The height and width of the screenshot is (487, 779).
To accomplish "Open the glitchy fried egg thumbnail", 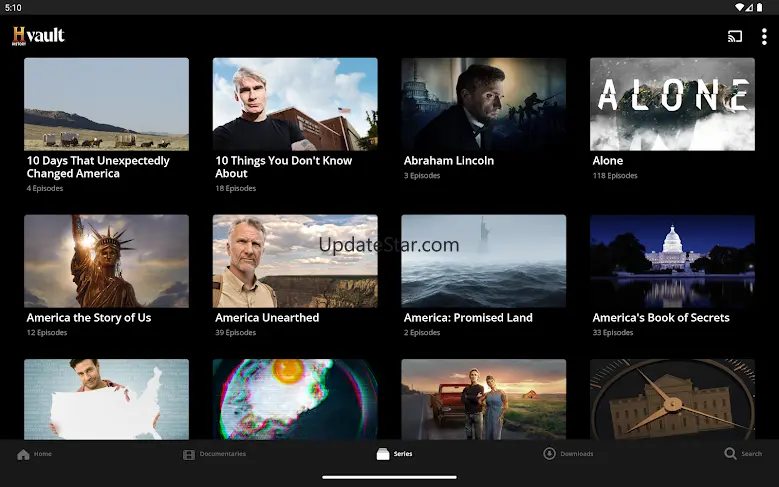I will [x=295, y=400].
